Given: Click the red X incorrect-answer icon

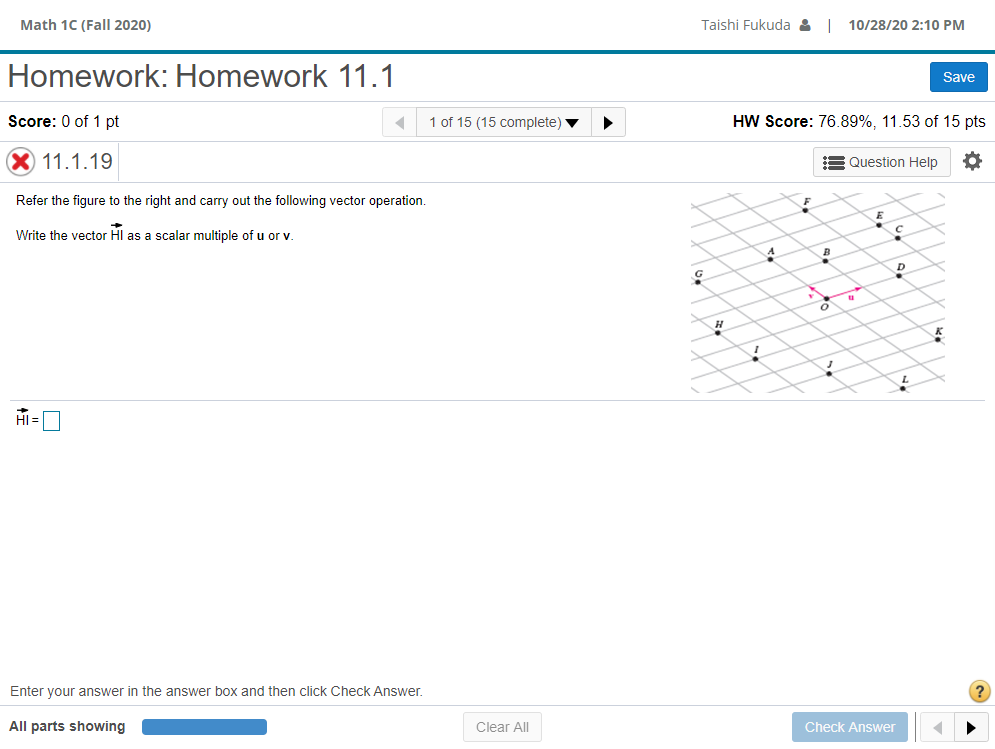Looking at the screenshot, I should coord(20,161).
